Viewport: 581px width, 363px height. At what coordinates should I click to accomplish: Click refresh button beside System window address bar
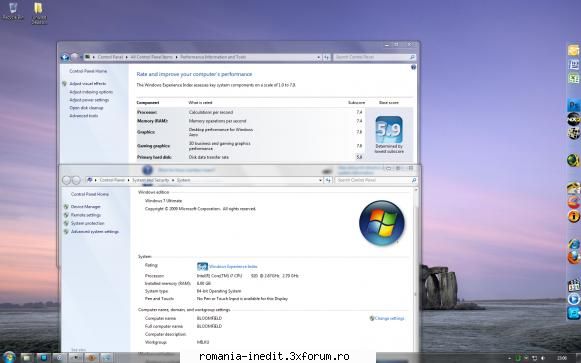[x=328, y=180]
